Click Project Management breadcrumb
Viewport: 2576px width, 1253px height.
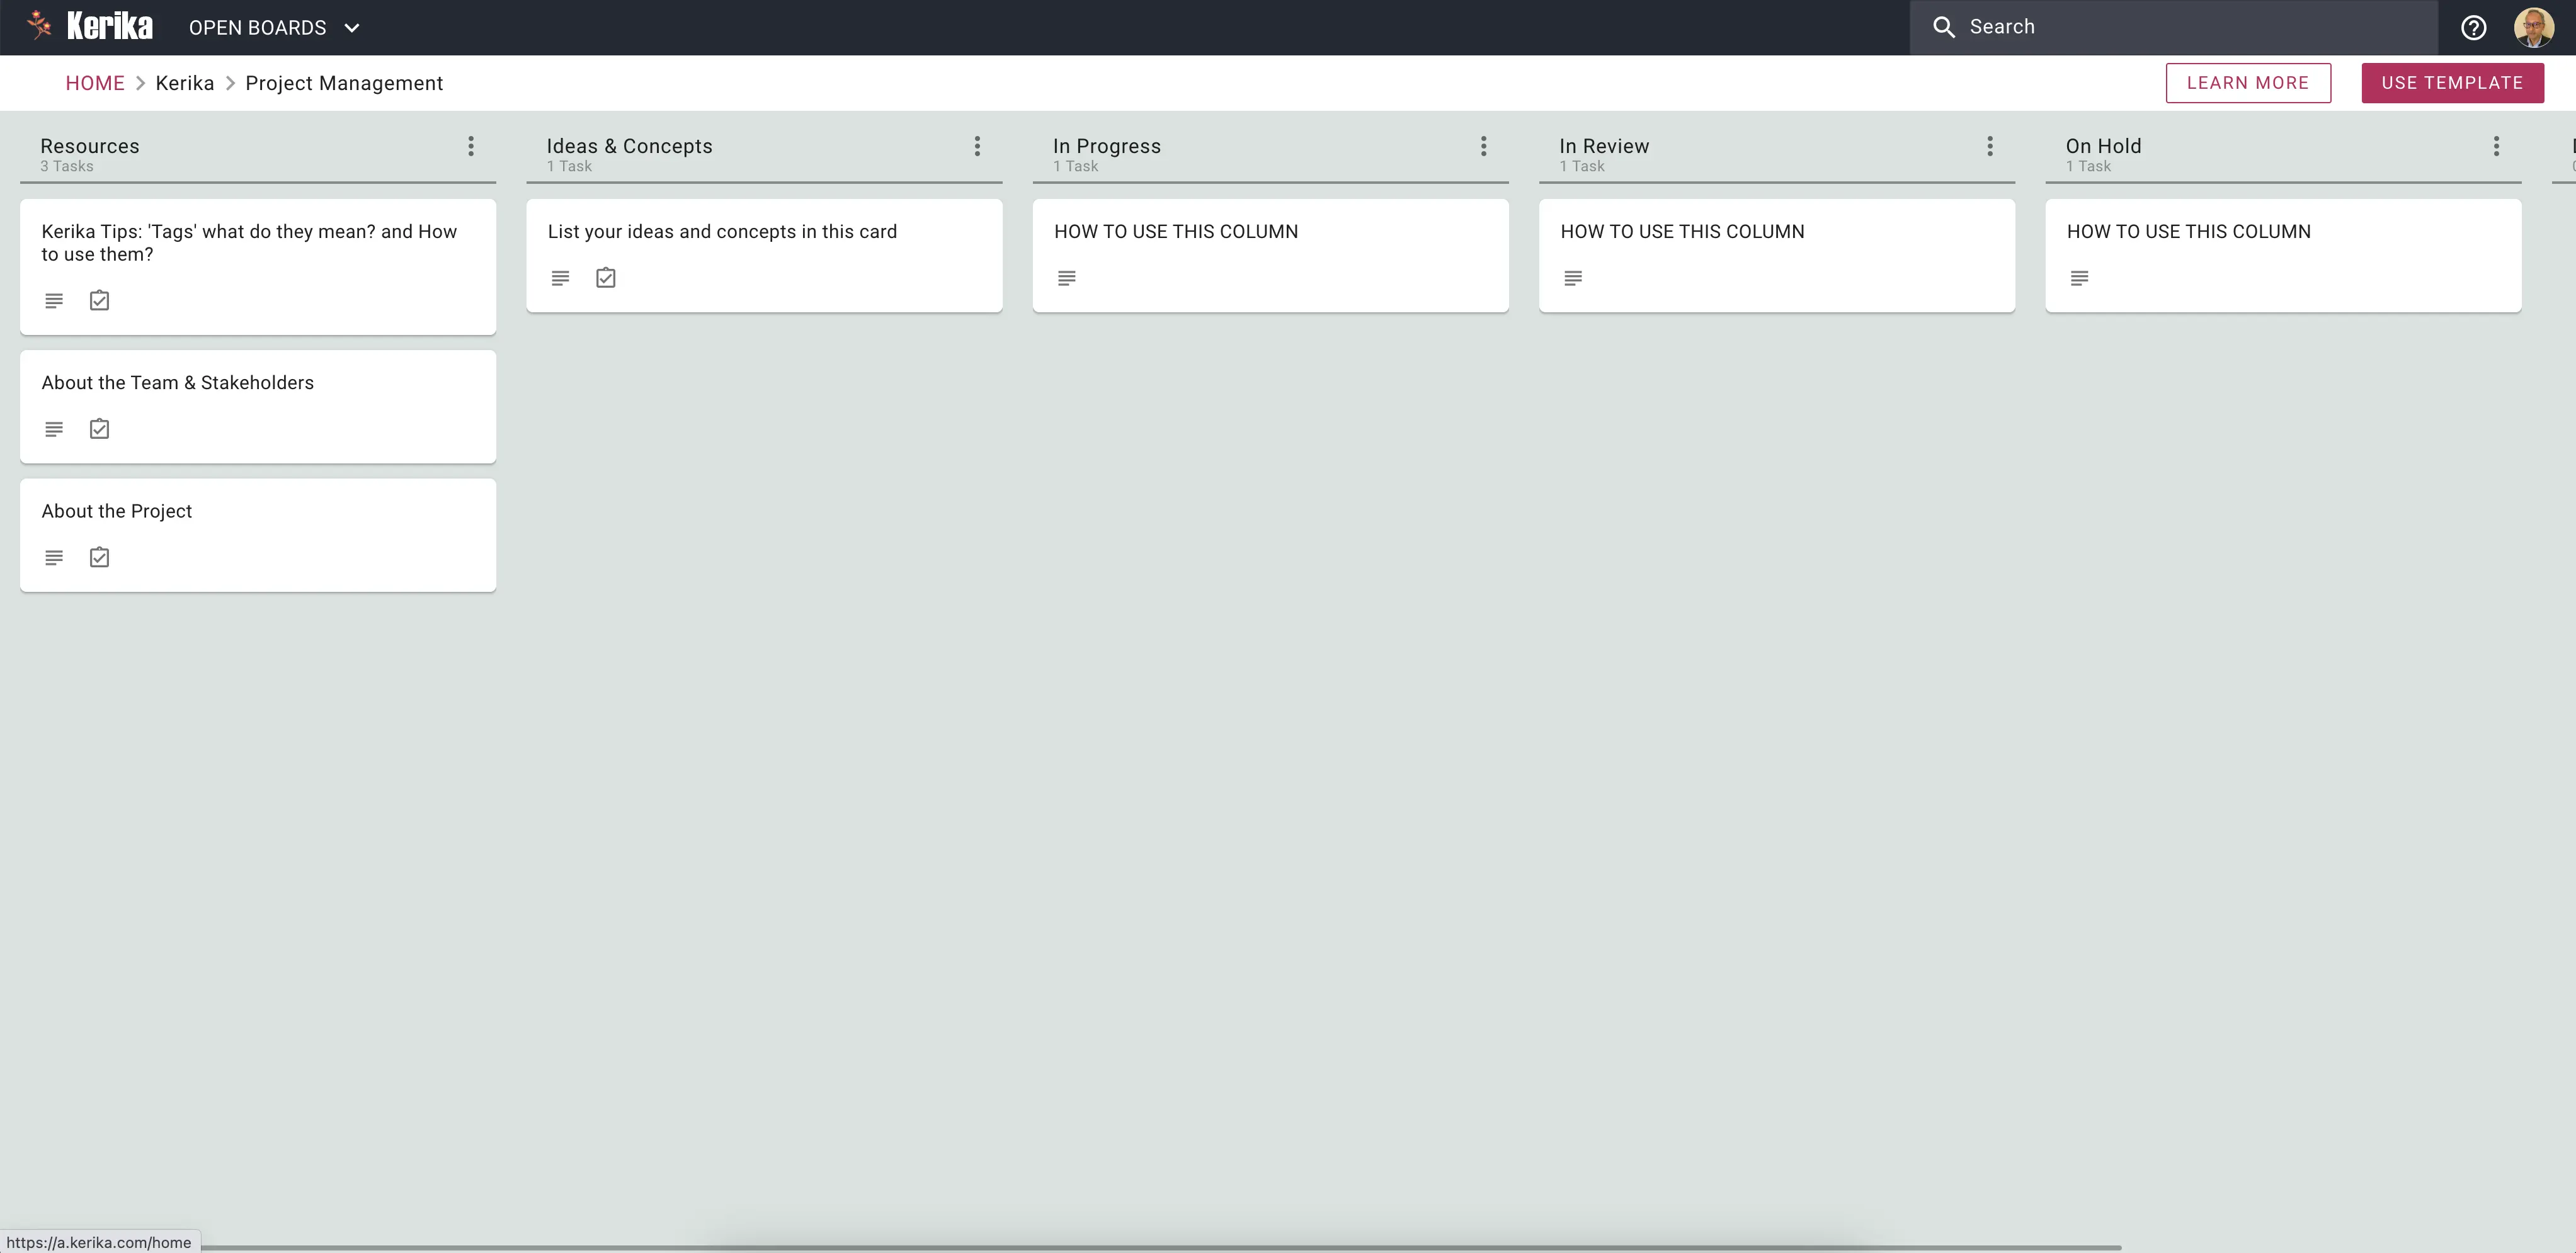coord(344,83)
